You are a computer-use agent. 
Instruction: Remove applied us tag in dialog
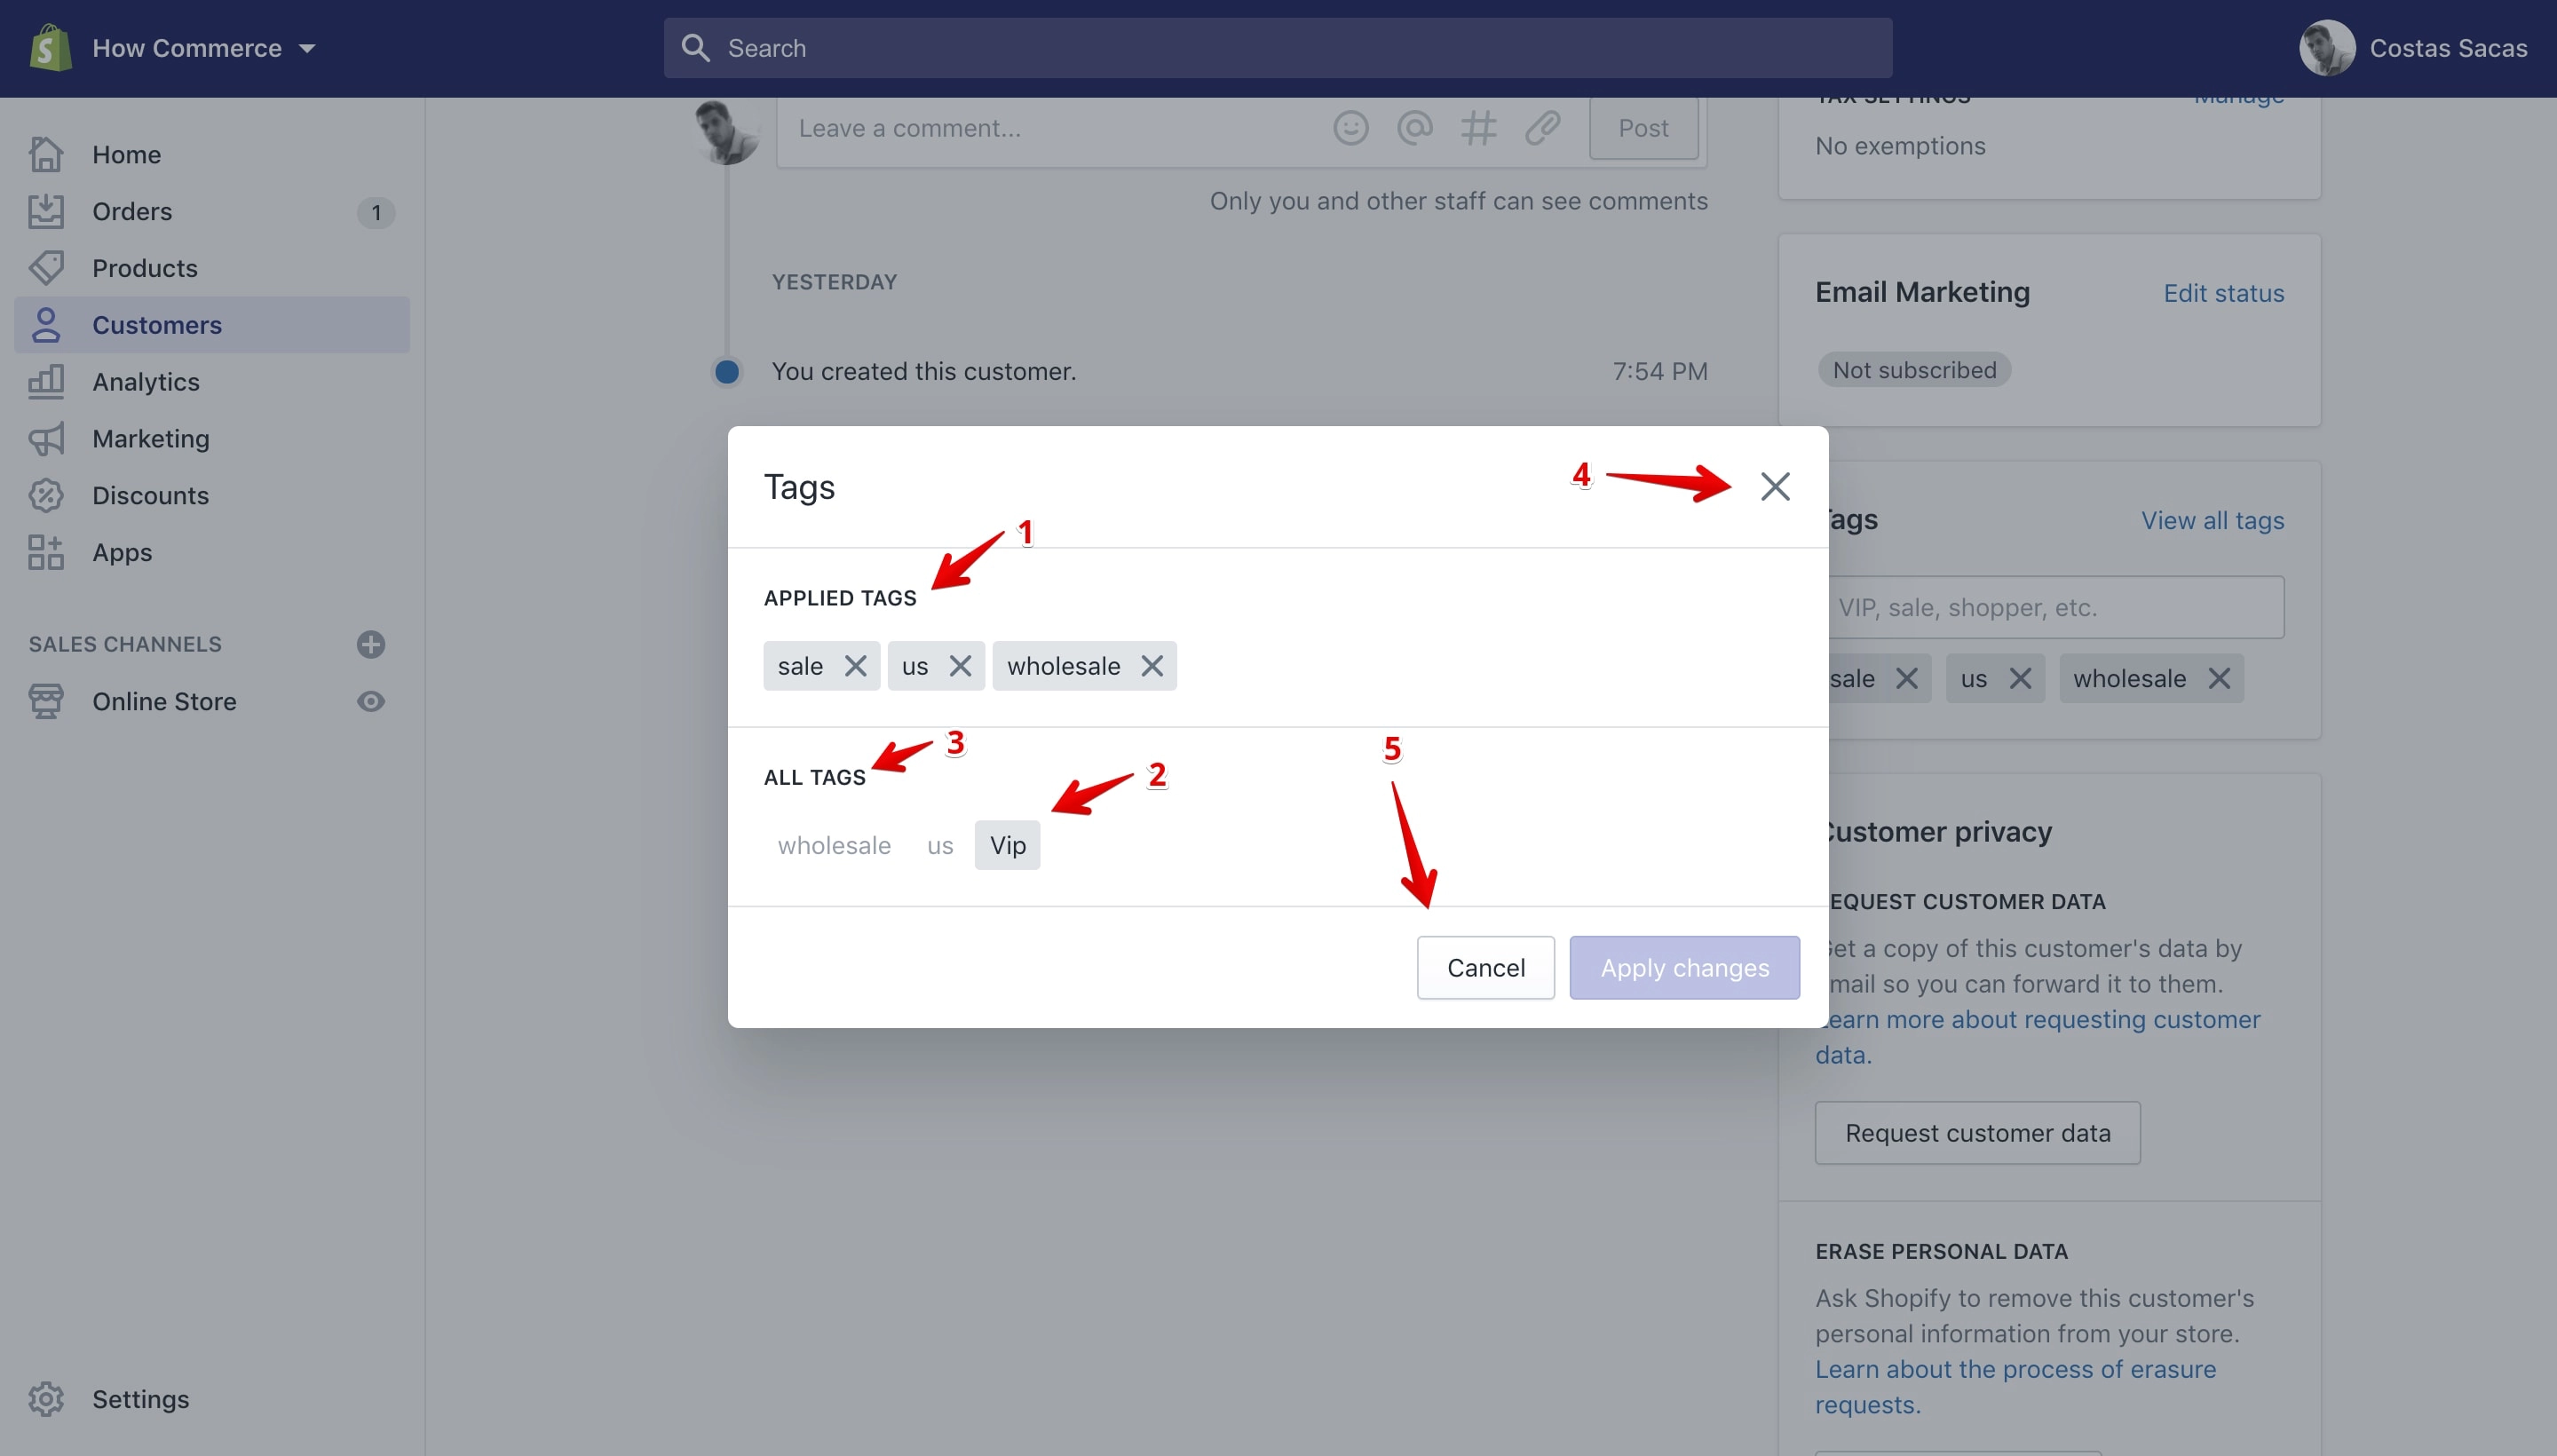[x=960, y=666]
